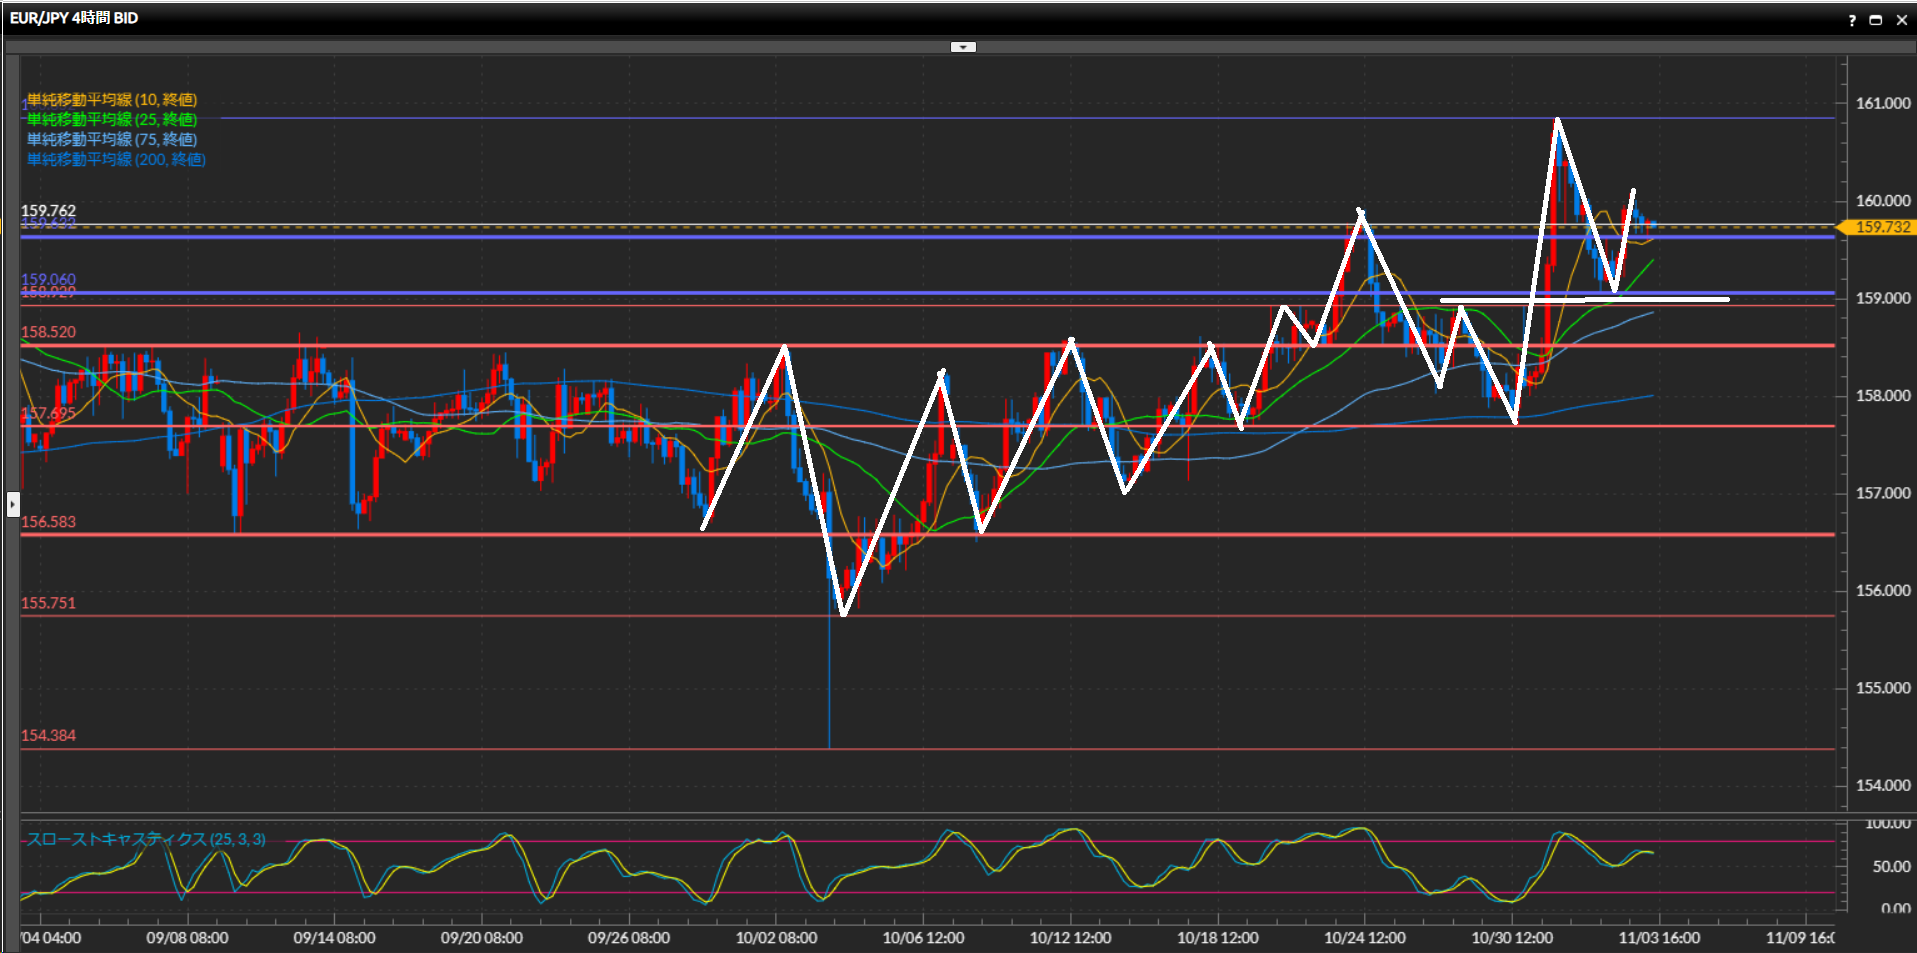Viewport: 1917px width, 953px height.
Task: Expand the top toolbar dropdown arrow
Action: point(962,47)
